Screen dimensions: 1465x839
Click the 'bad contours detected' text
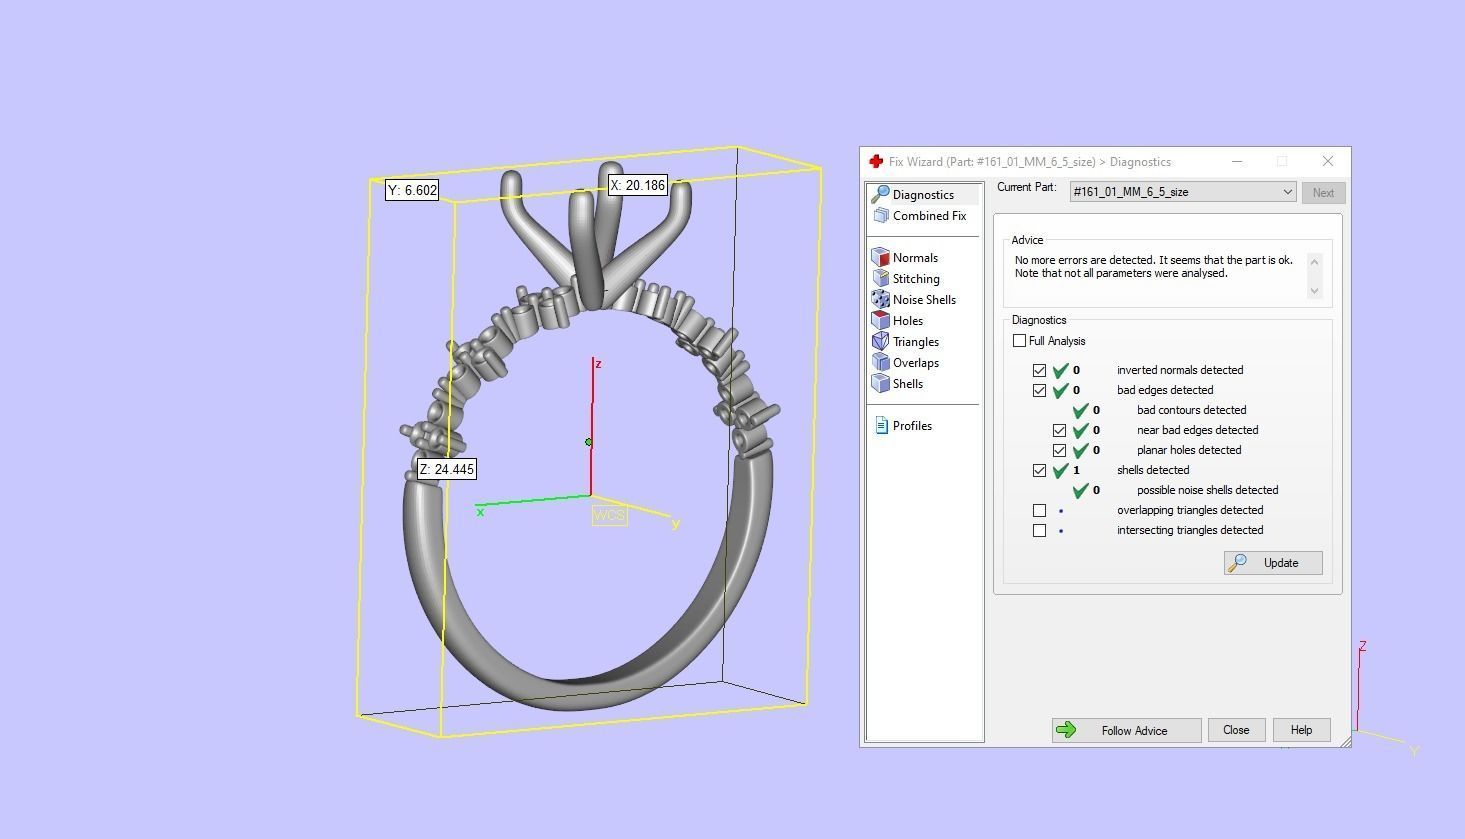[x=1191, y=410]
